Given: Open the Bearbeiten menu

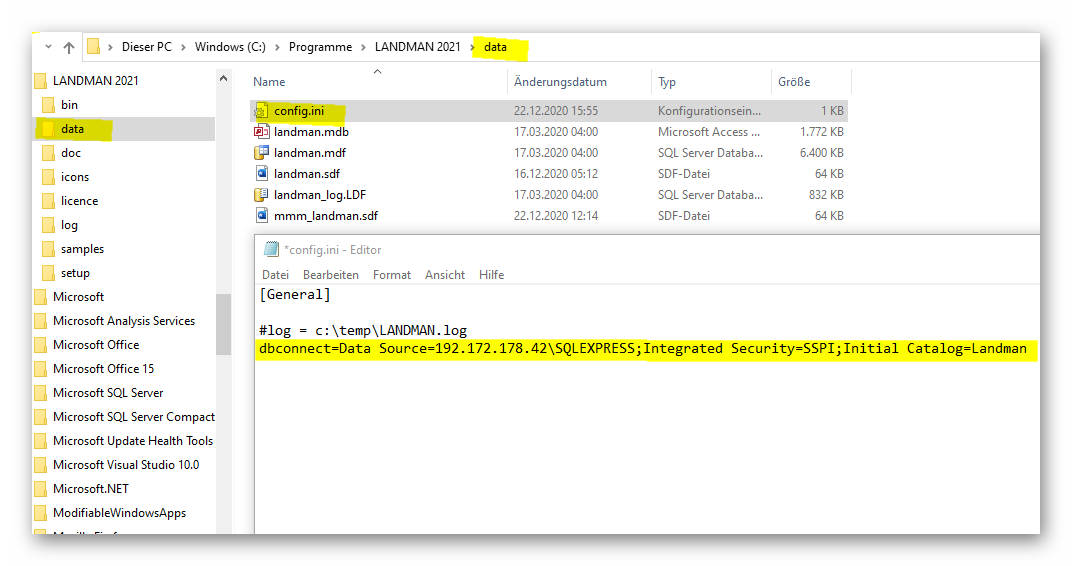Looking at the screenshot, I should coord(331,275).
